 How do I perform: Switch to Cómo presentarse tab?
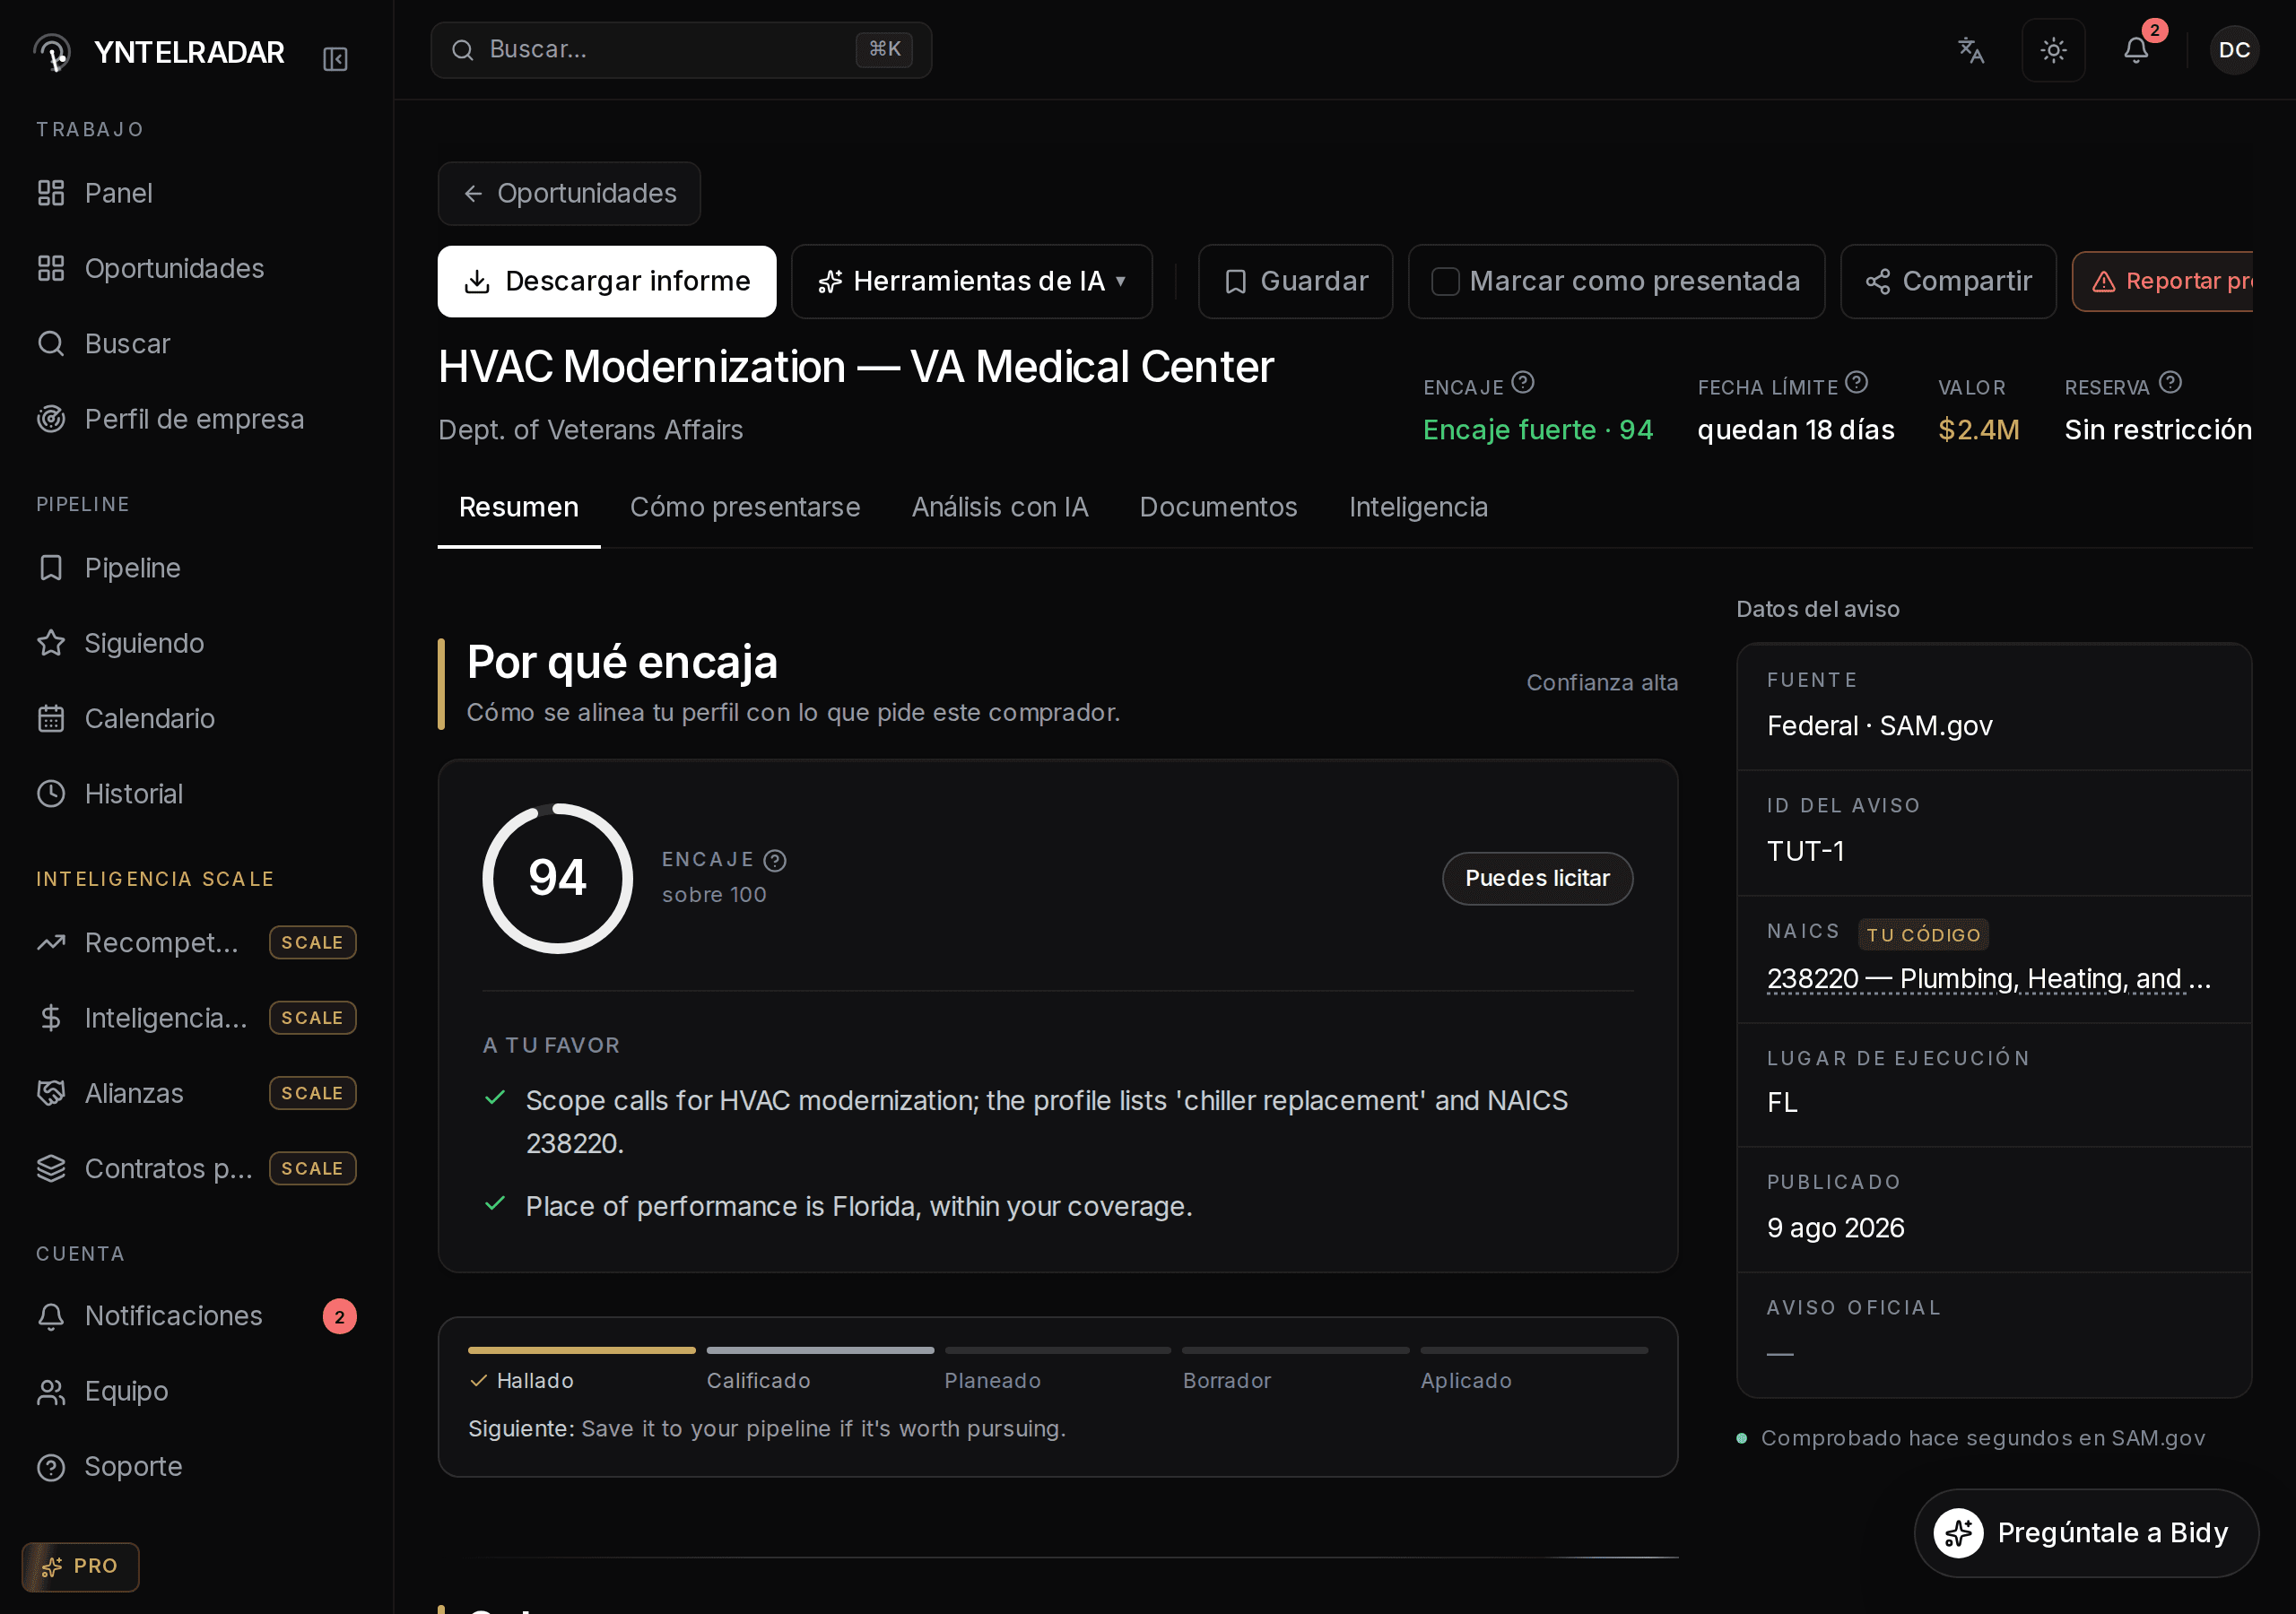pyautogui.click(x=745, y=507)
